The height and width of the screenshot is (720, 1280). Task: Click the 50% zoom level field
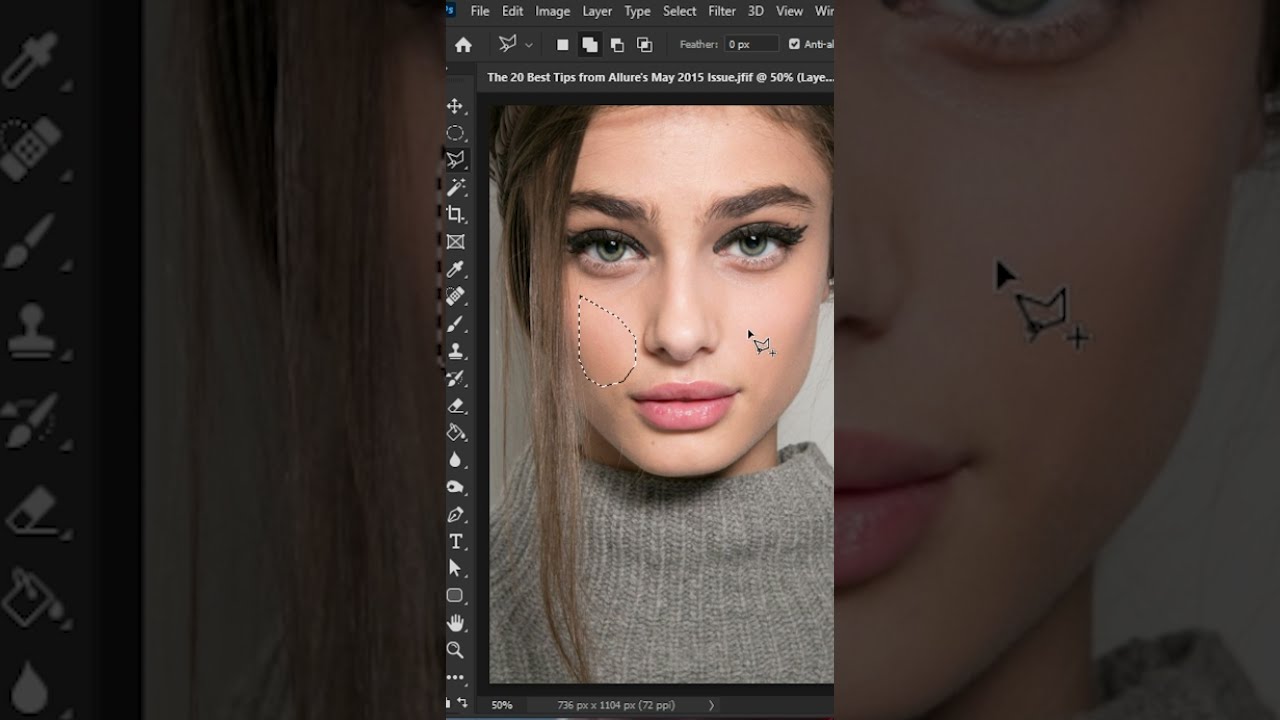502,705
